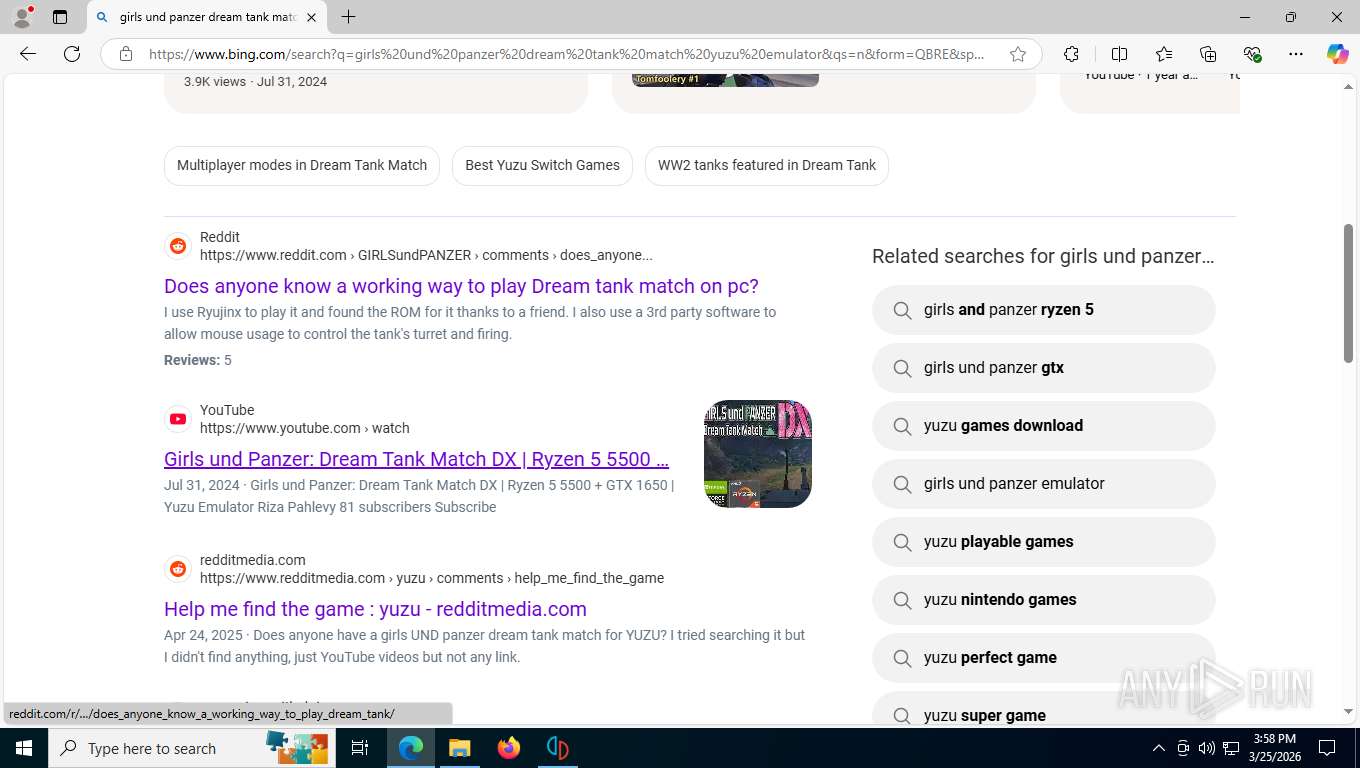1360x768 pixels.
Task: Search related yuzu nintendo games
Action: point(1044,600)
